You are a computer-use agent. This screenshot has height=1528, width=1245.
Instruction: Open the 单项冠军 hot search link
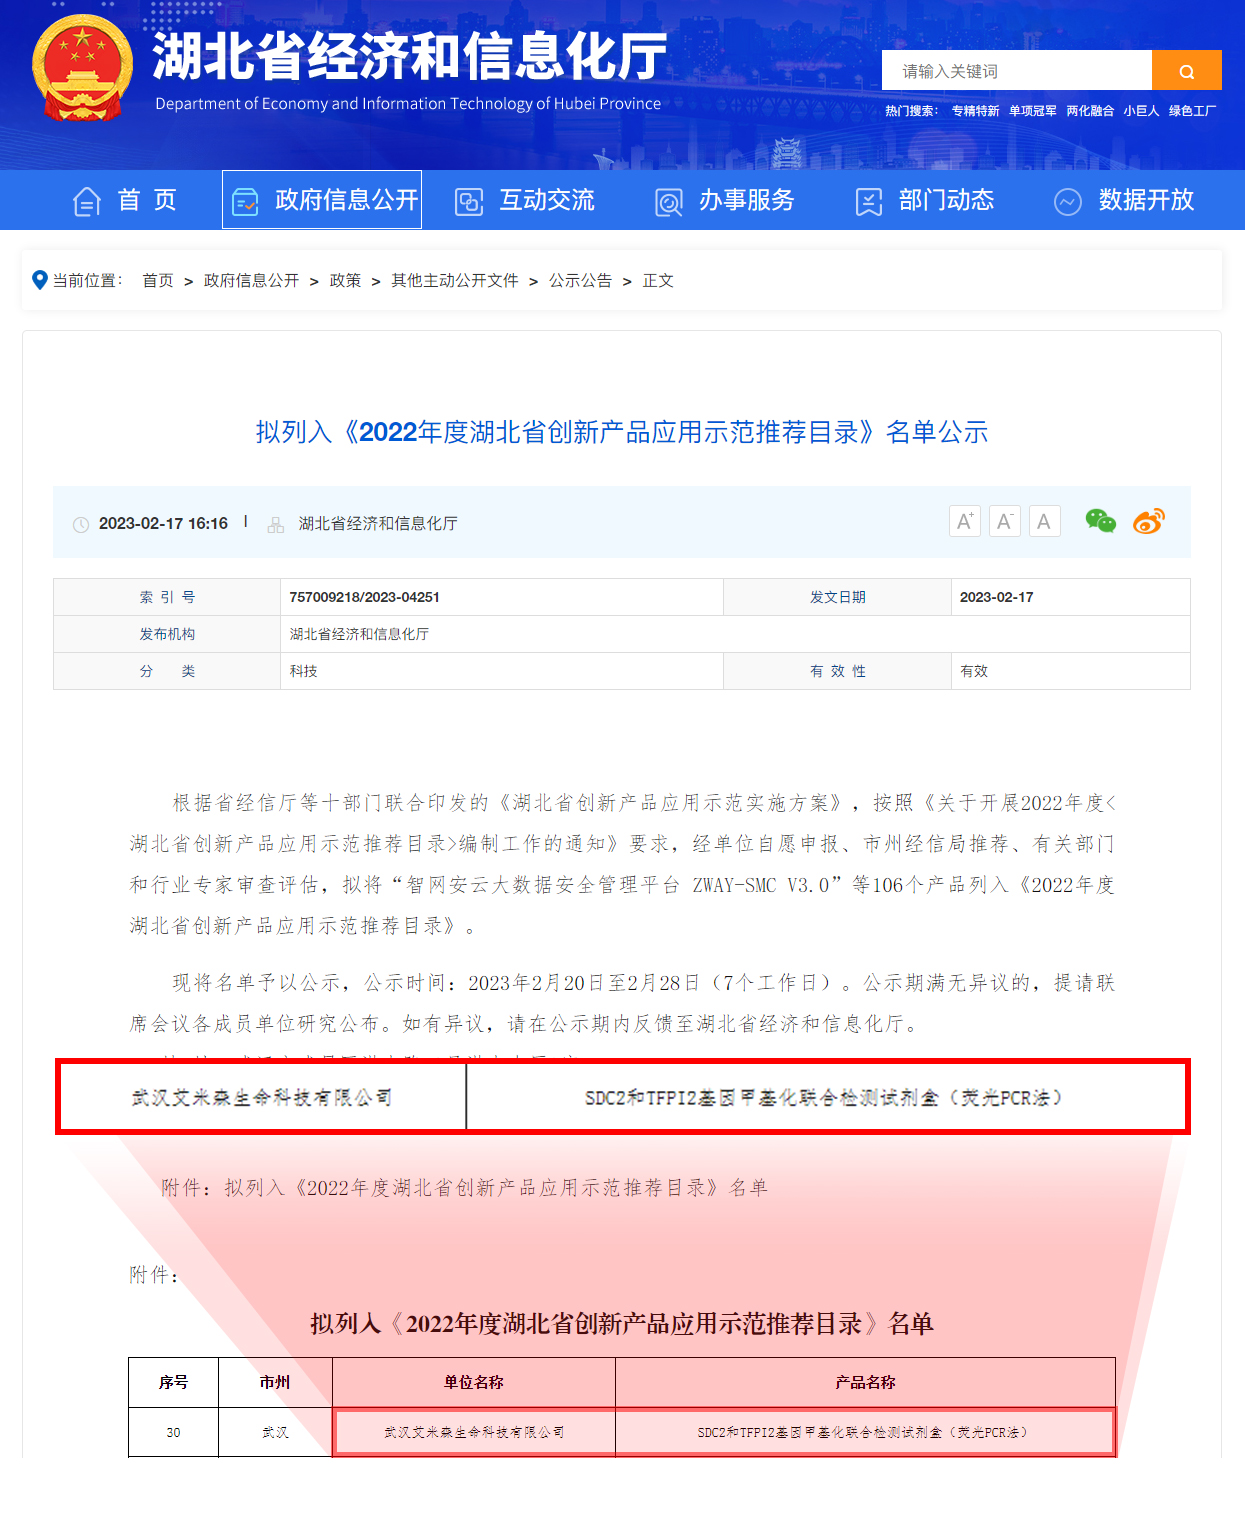[x=1032, y=111]
